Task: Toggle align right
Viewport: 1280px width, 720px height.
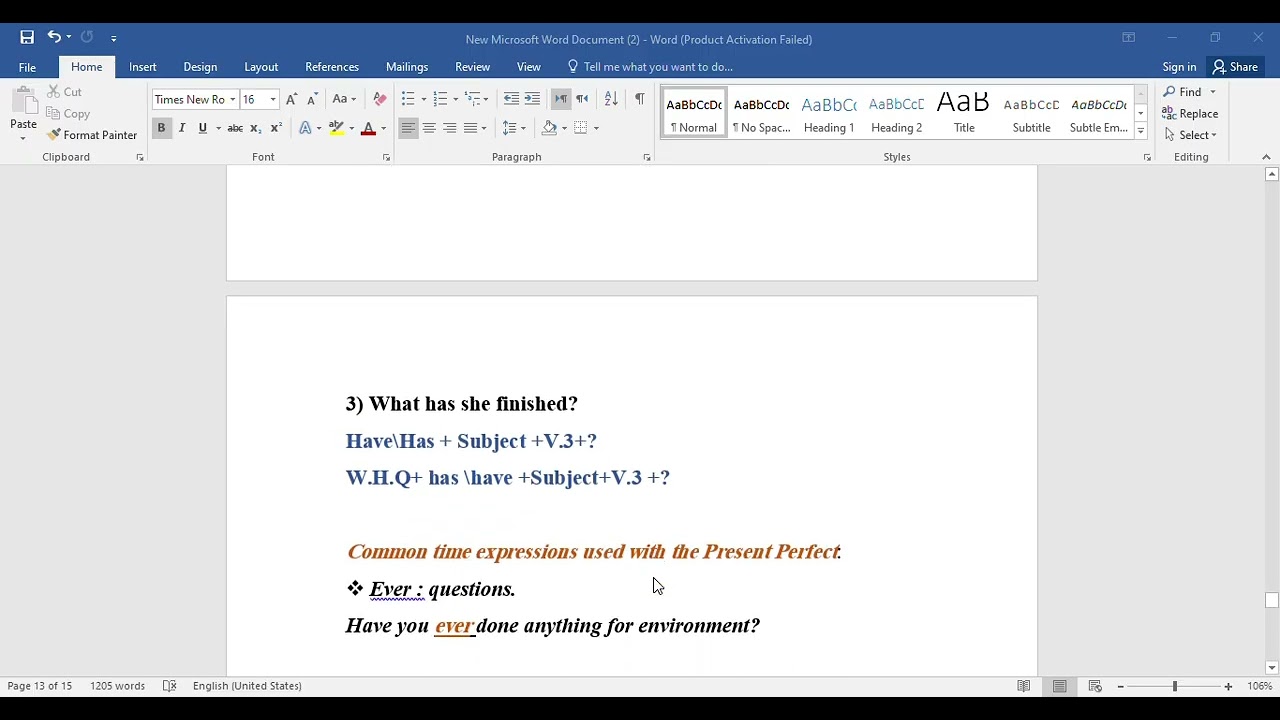Action: click(450, 128)
